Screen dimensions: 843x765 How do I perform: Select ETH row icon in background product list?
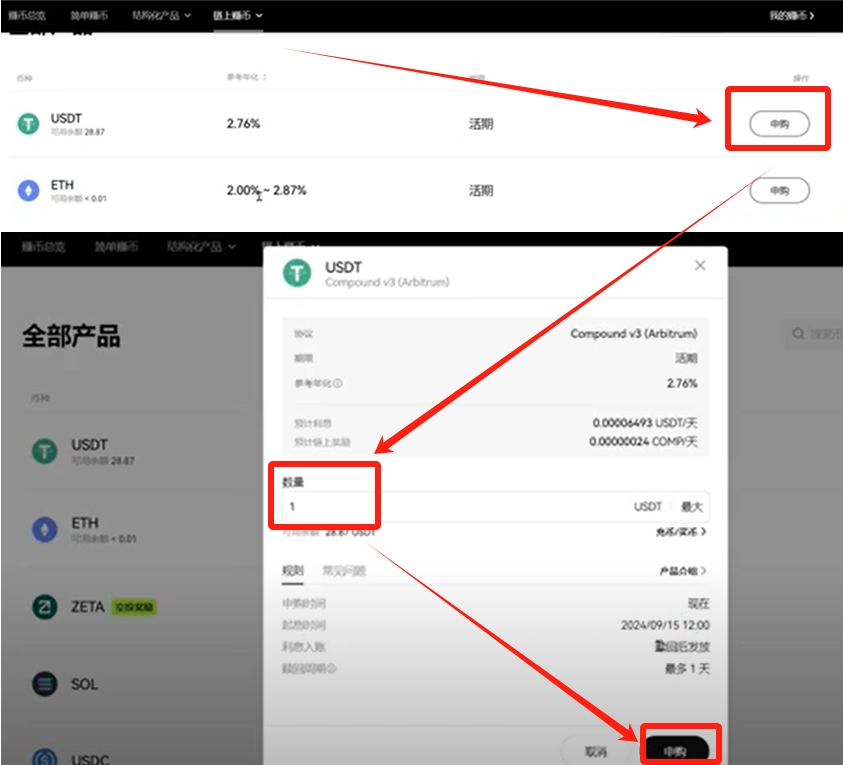tap(45, 529)
